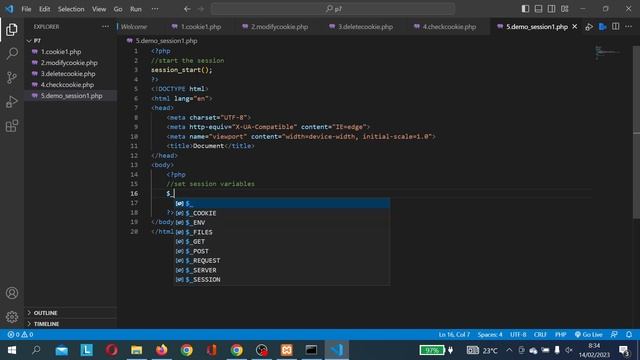Toggle the bottom panel layout icon
Screen dimensions: 640x360
[538, 9]
